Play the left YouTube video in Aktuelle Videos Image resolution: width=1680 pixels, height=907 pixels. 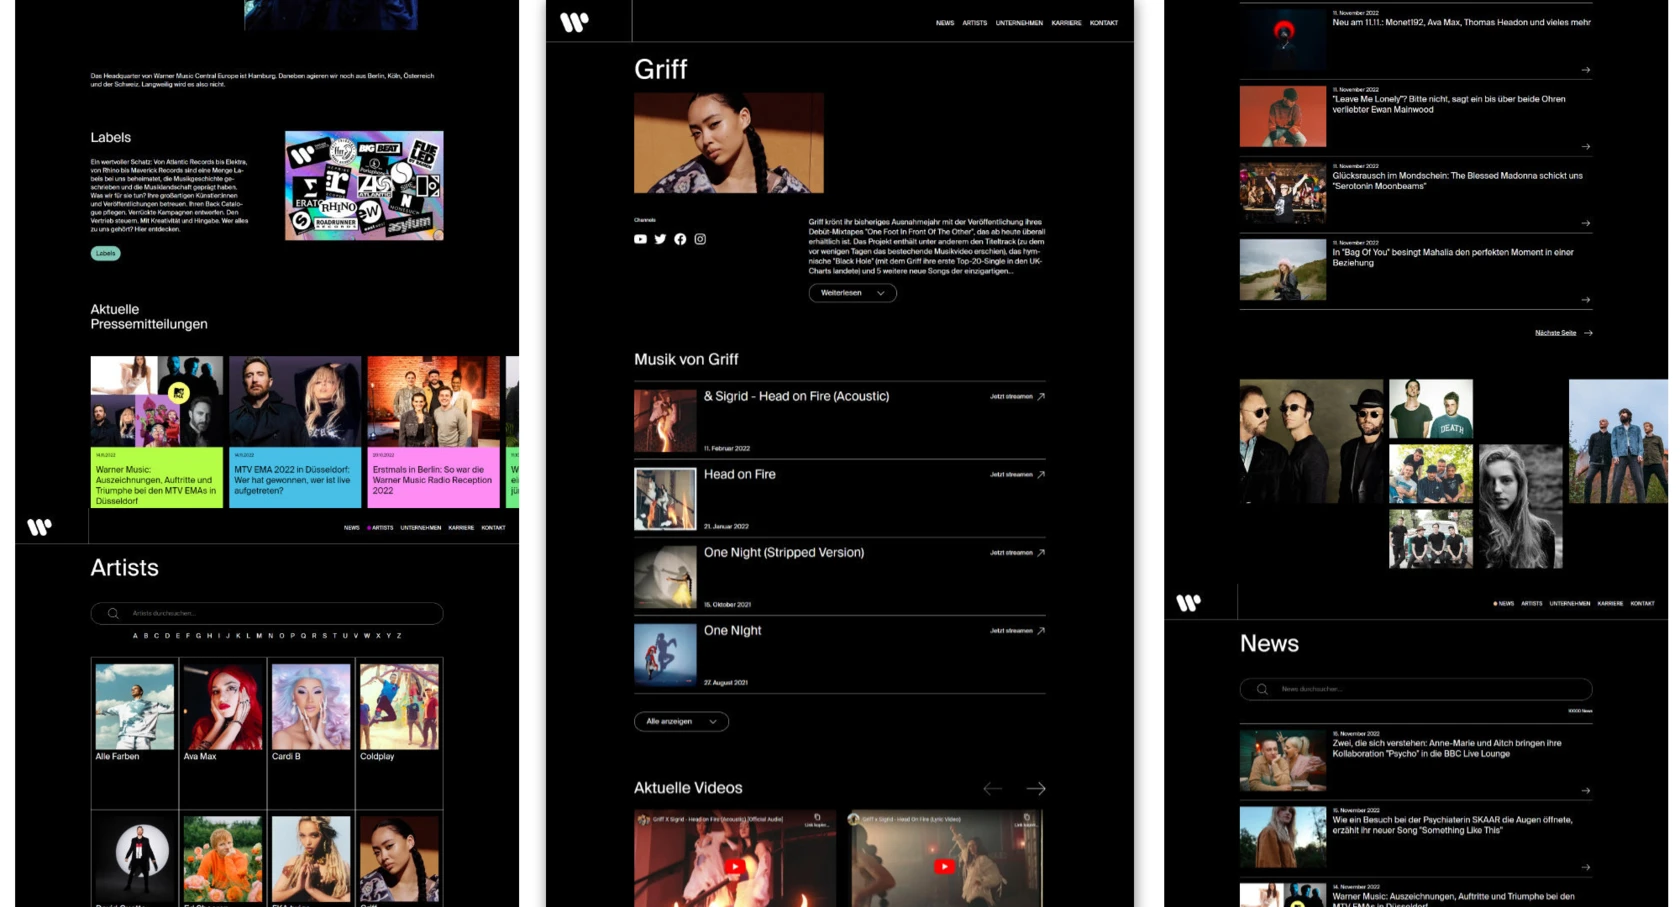(x=734, y=866)
